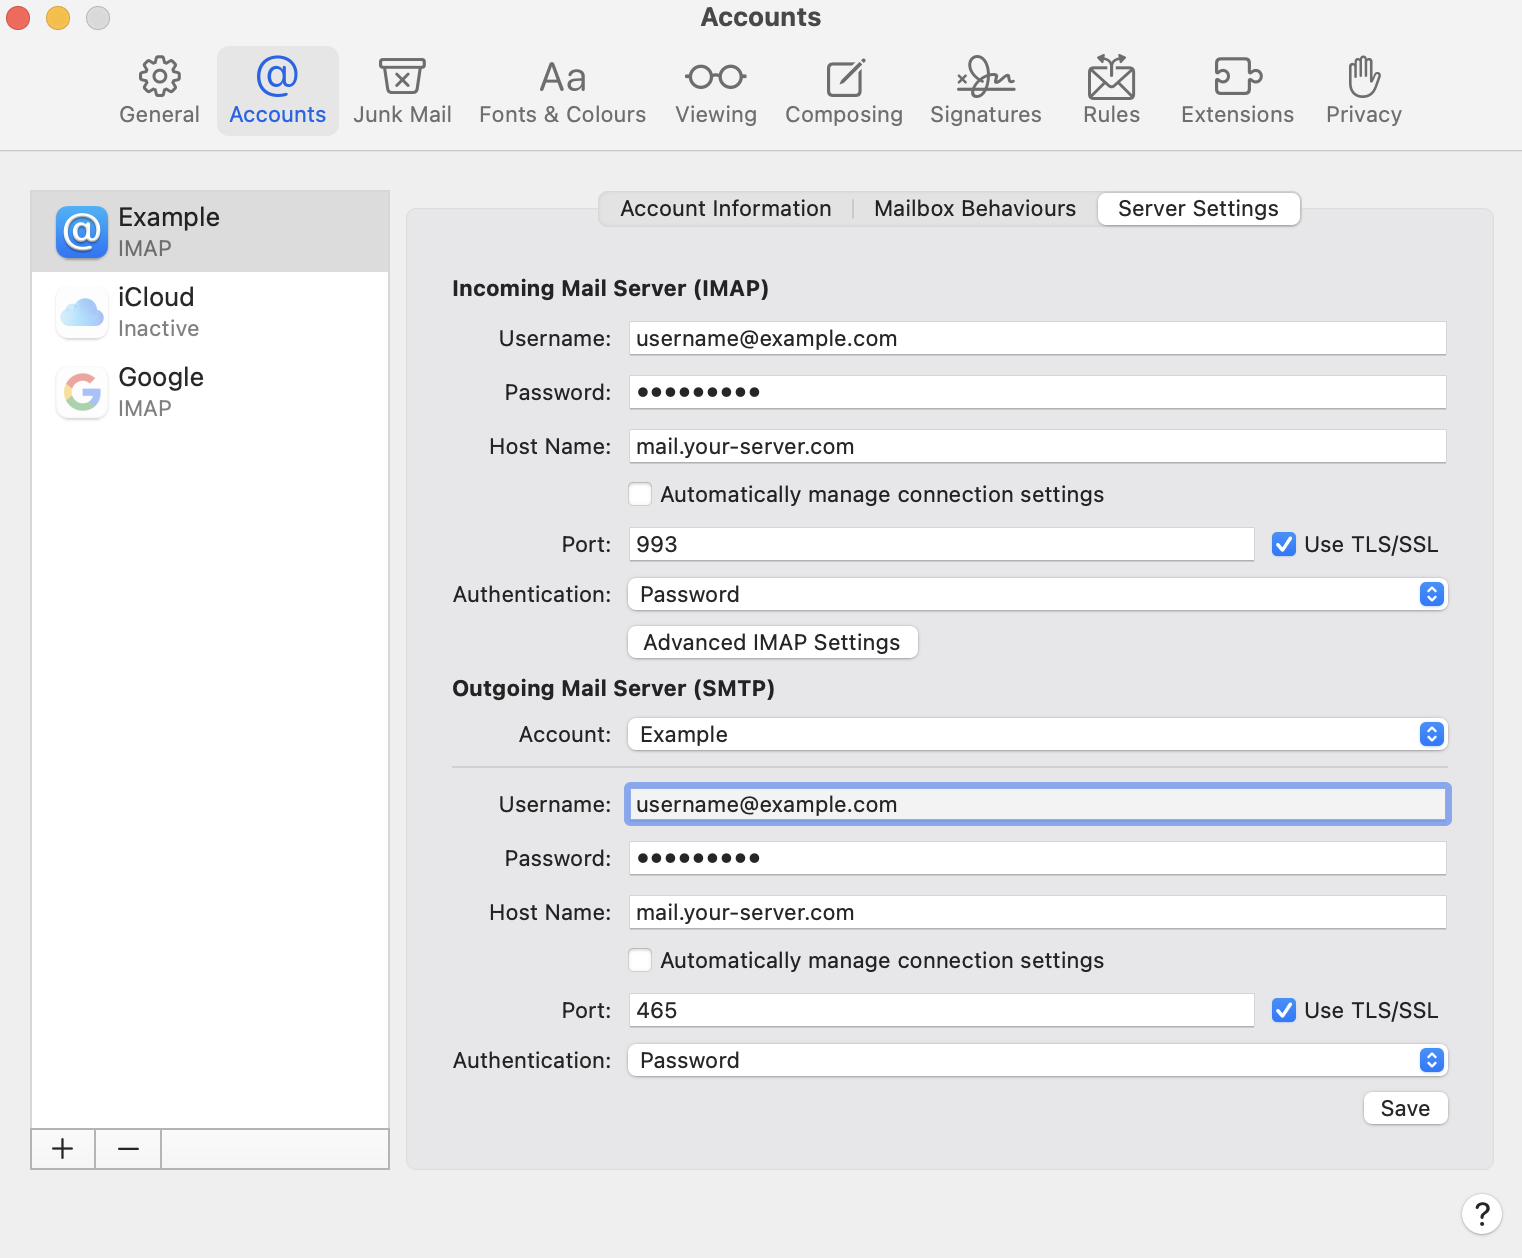Switch to Account Information tab
This screenshot has width=1522, height=1258.
726,208
